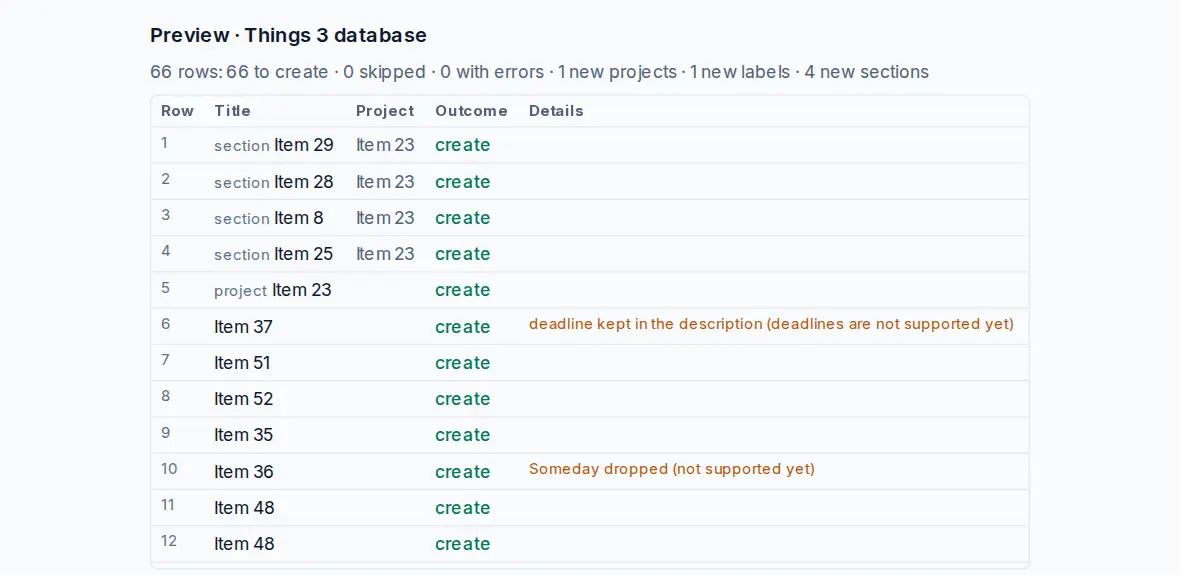Select the "deadline kept in the description" warning
The width and height of the screenshot is (1180, 575).
pyautogui.click(x=771, y=324)
